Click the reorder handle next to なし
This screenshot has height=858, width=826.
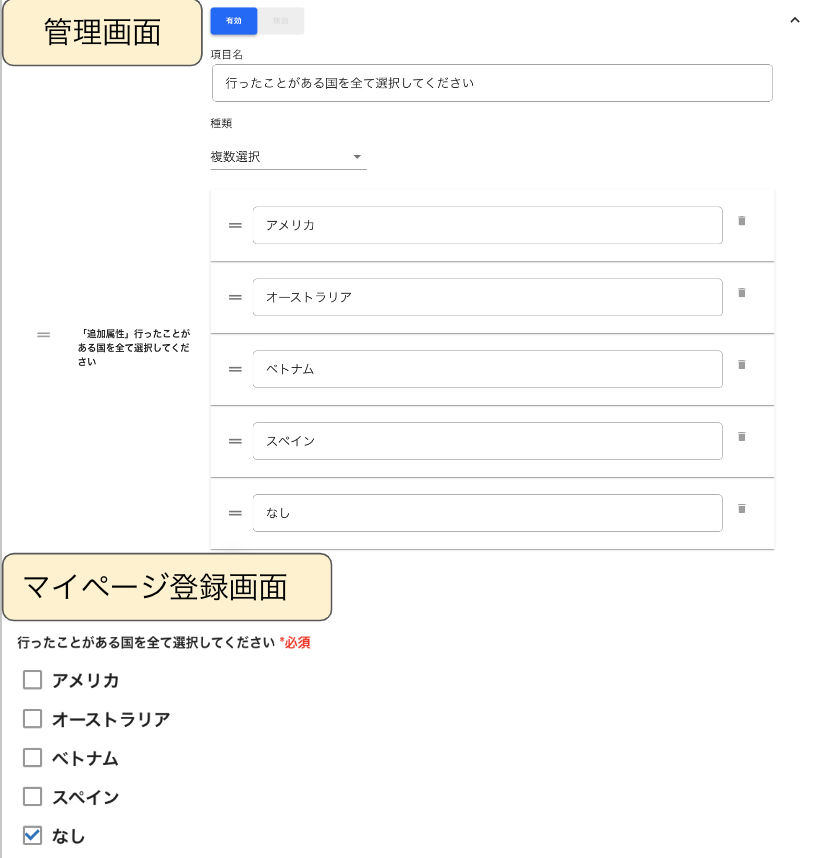coord(235,513)
